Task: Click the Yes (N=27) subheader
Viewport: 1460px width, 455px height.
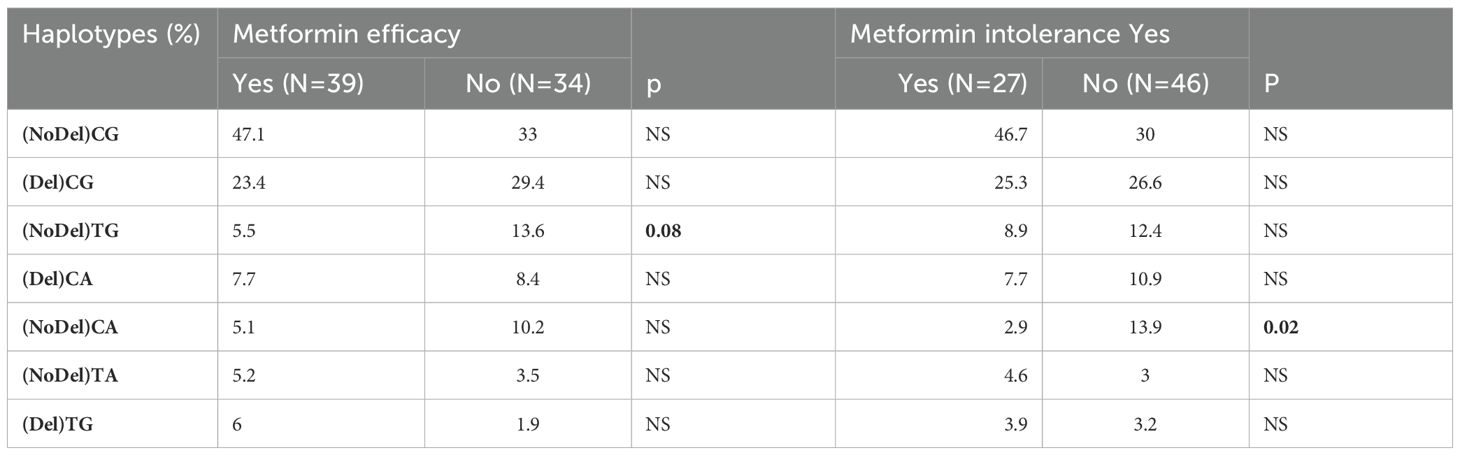Action: point(964,85)
